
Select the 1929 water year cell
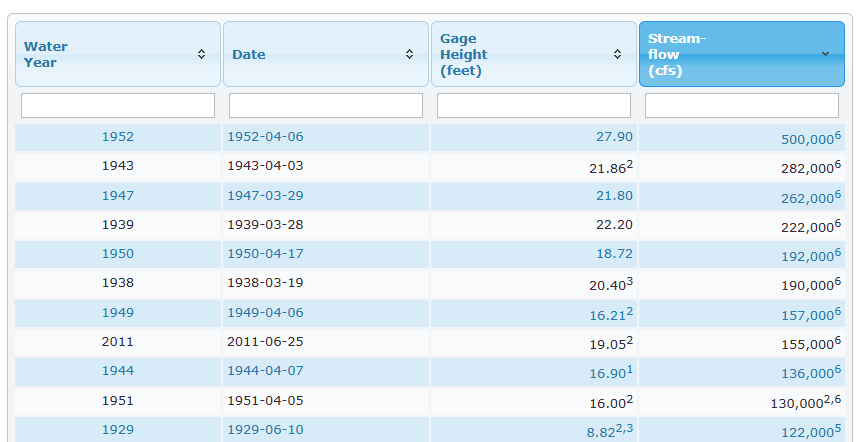117,430
